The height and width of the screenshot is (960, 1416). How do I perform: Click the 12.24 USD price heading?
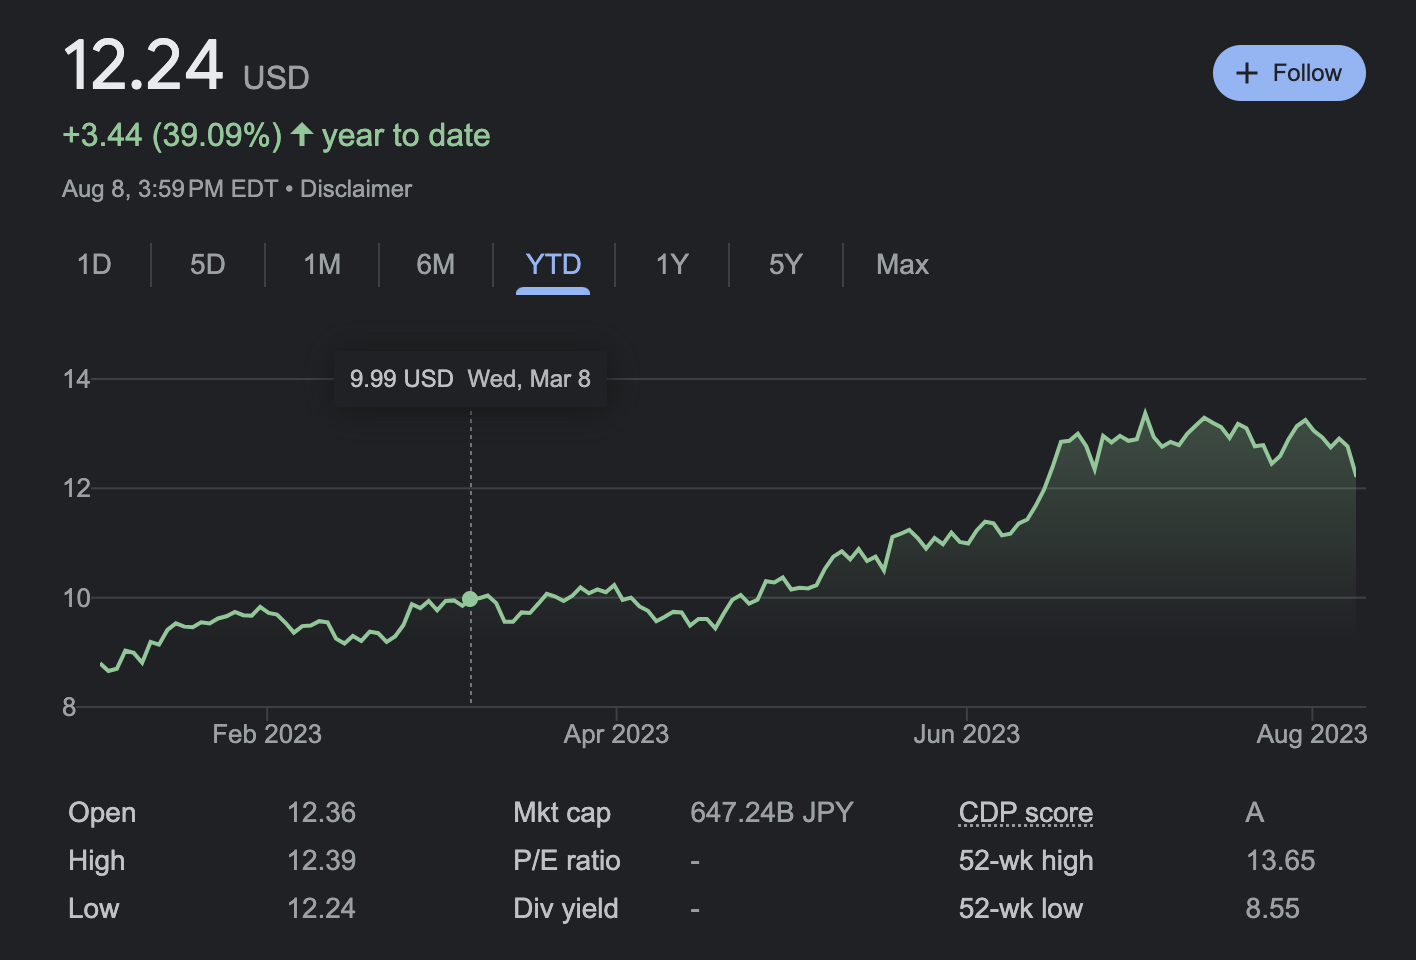point(186,67)
